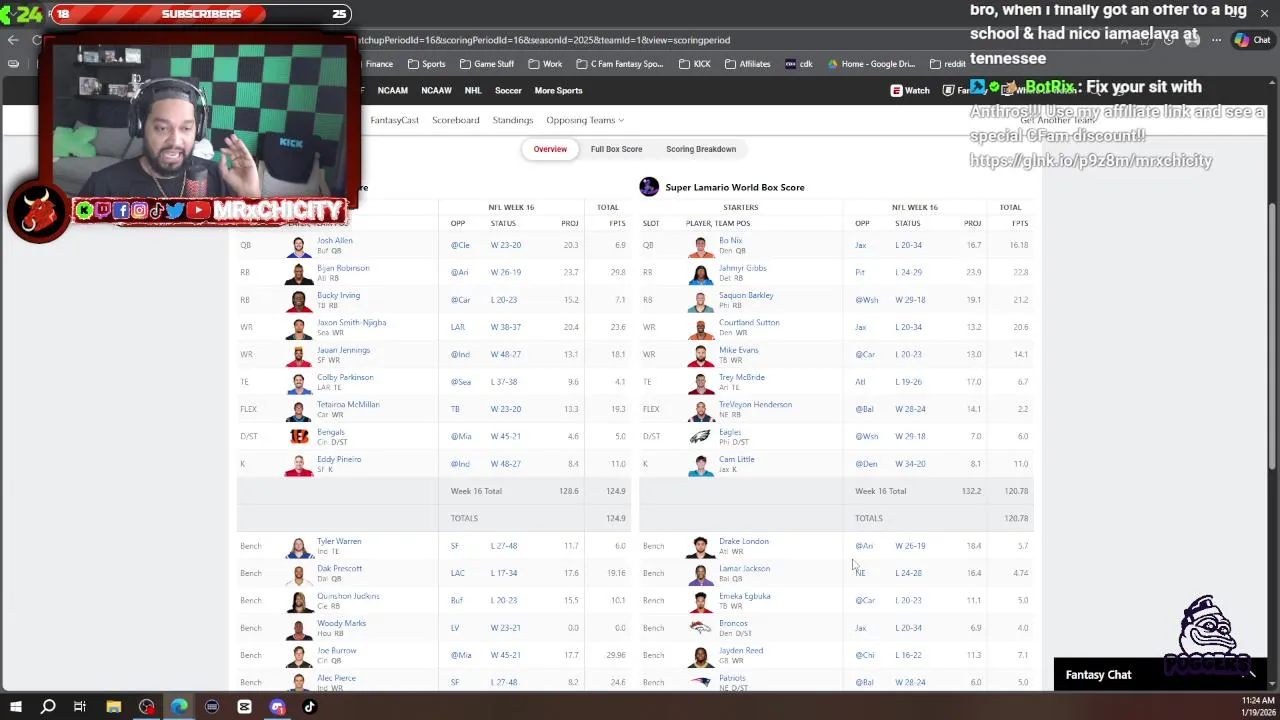Open Jahmyr Gibbs' player link

coord(742,268)
